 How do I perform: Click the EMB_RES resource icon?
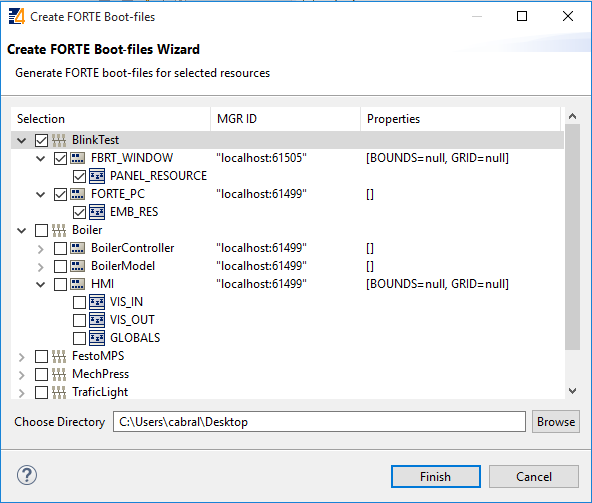point(97,212)
